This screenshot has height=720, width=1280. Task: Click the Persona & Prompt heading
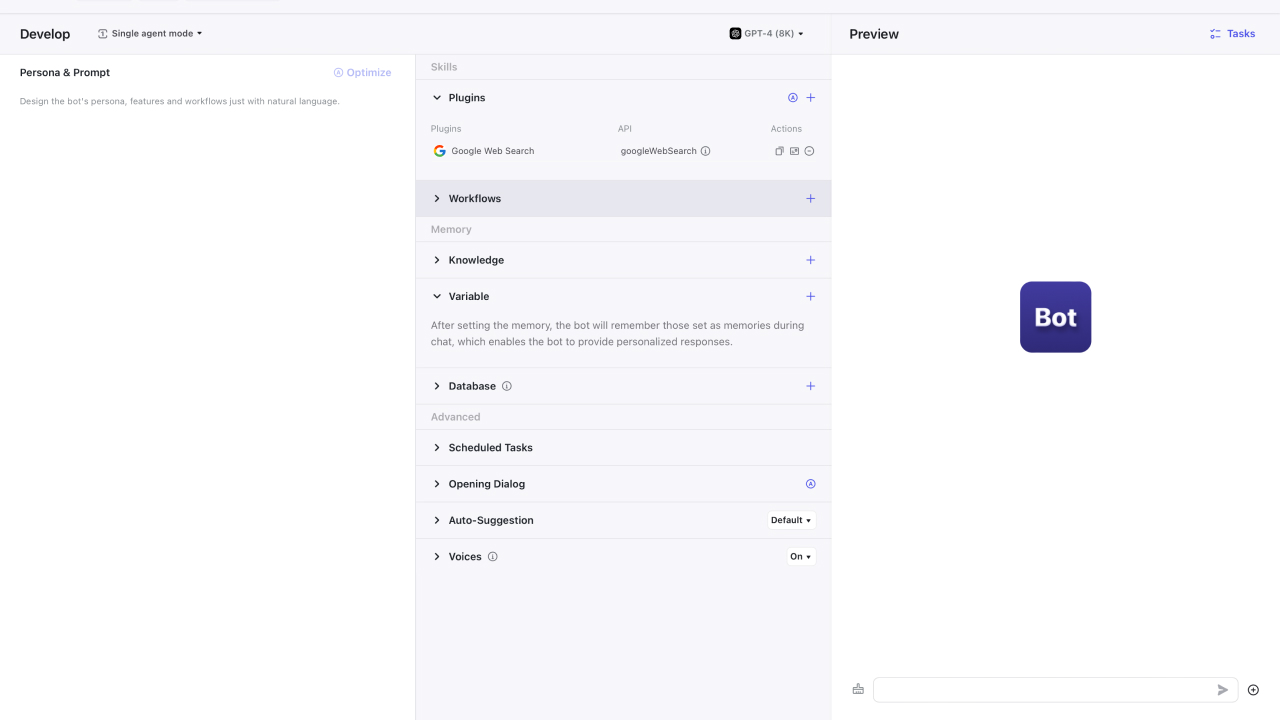pyautogui.click(x=65, y=73)
